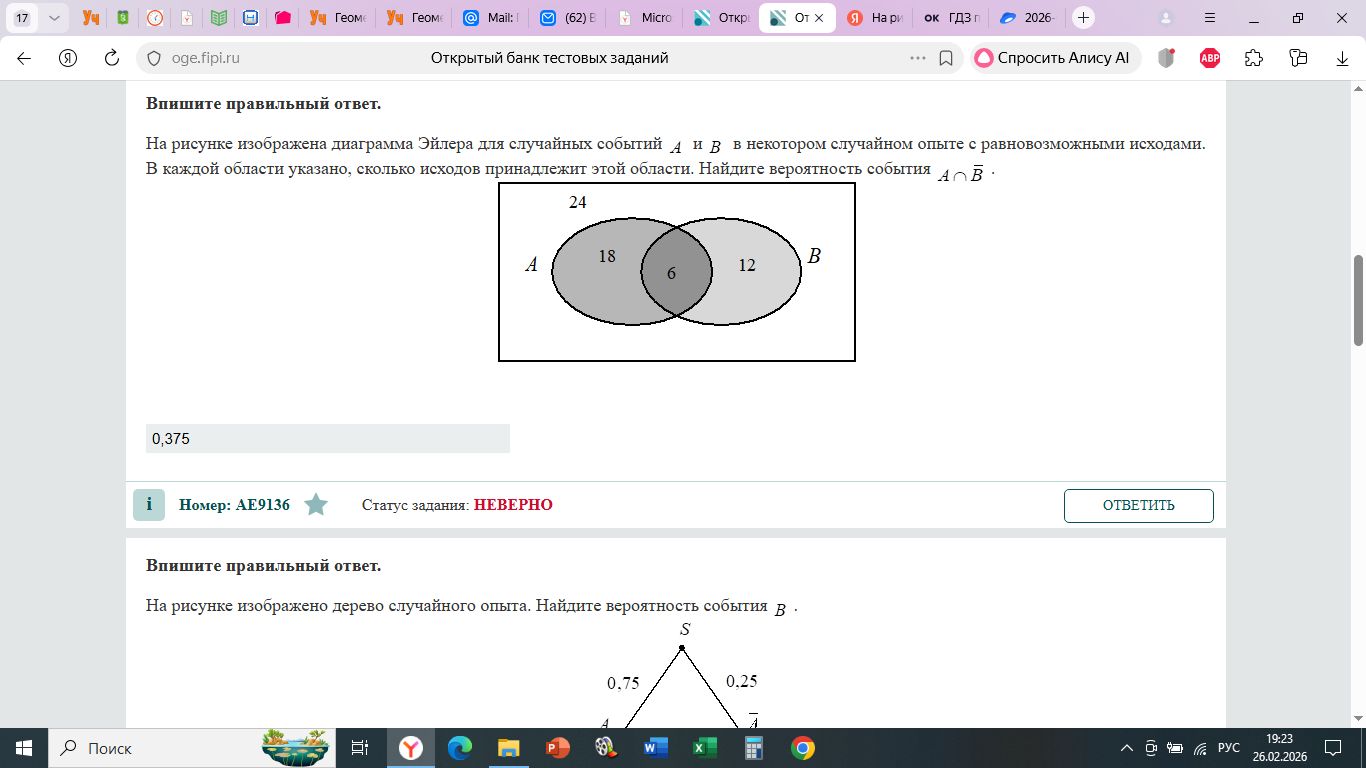1366x768 pixels.
Task: Switch to the Micro tab
Action: (x=644, y=18)
